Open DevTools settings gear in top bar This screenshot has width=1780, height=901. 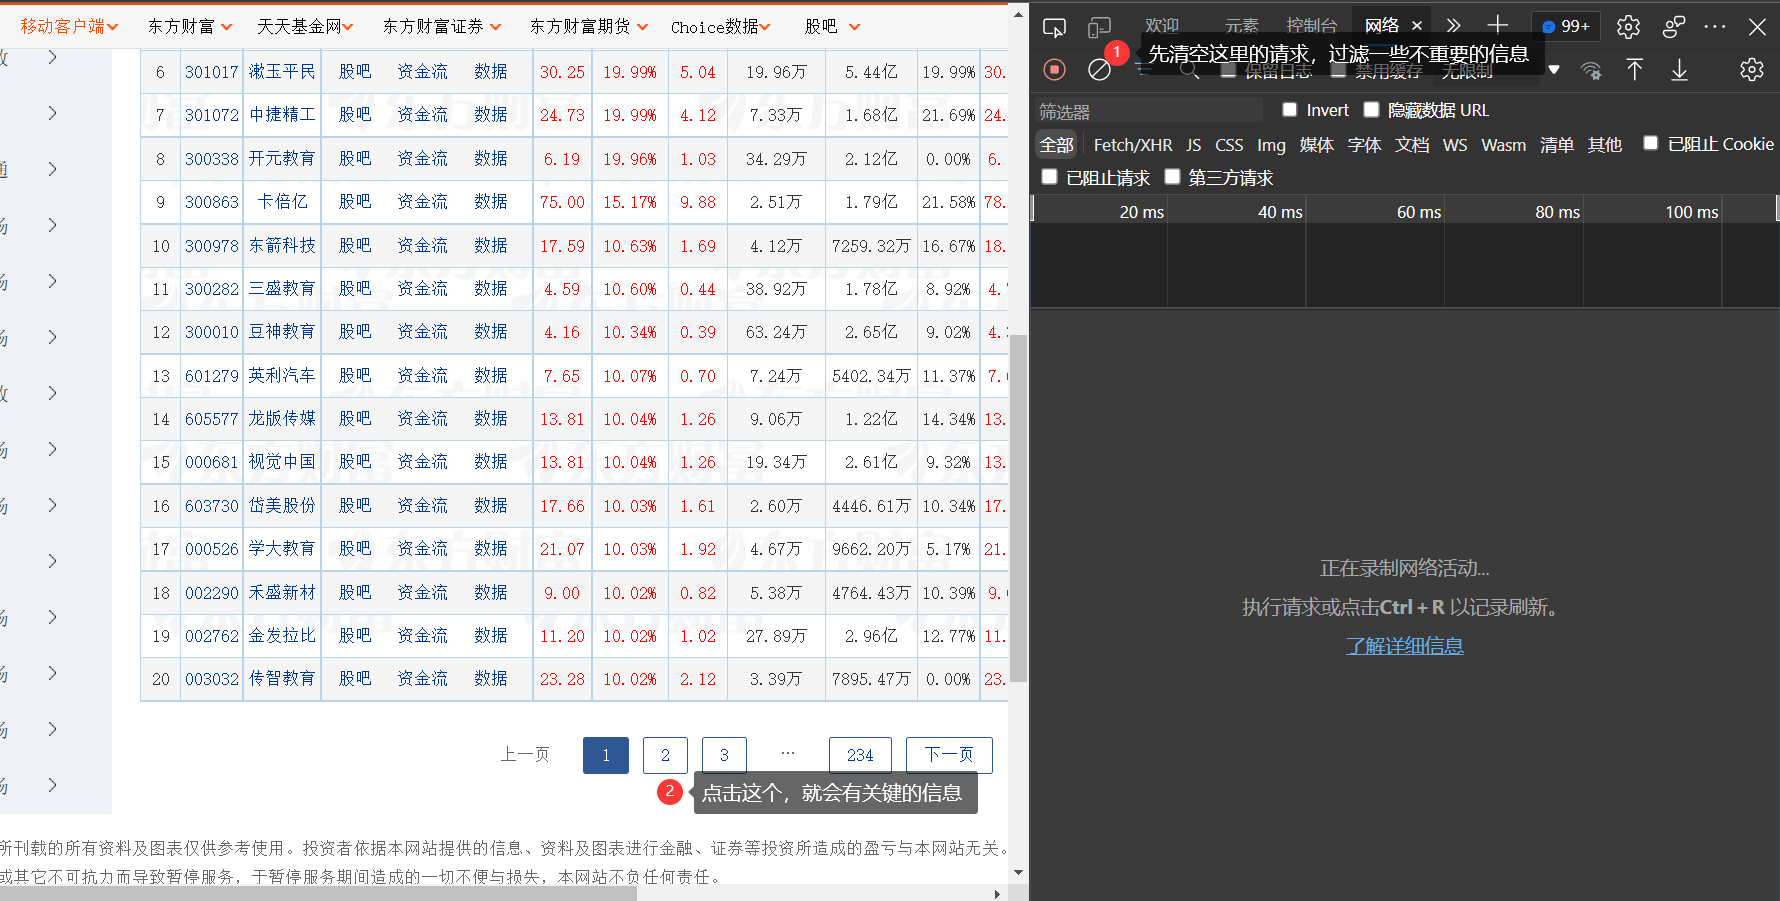click(1628, 27)
